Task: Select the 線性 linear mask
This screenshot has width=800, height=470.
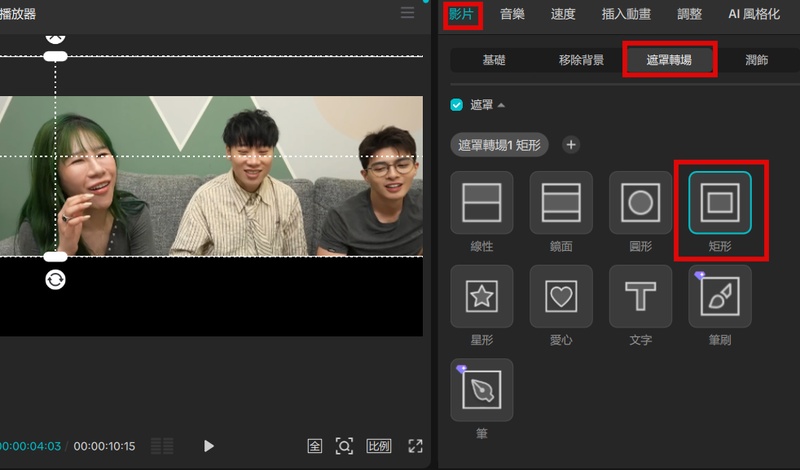Action: (x=482, y=203)
